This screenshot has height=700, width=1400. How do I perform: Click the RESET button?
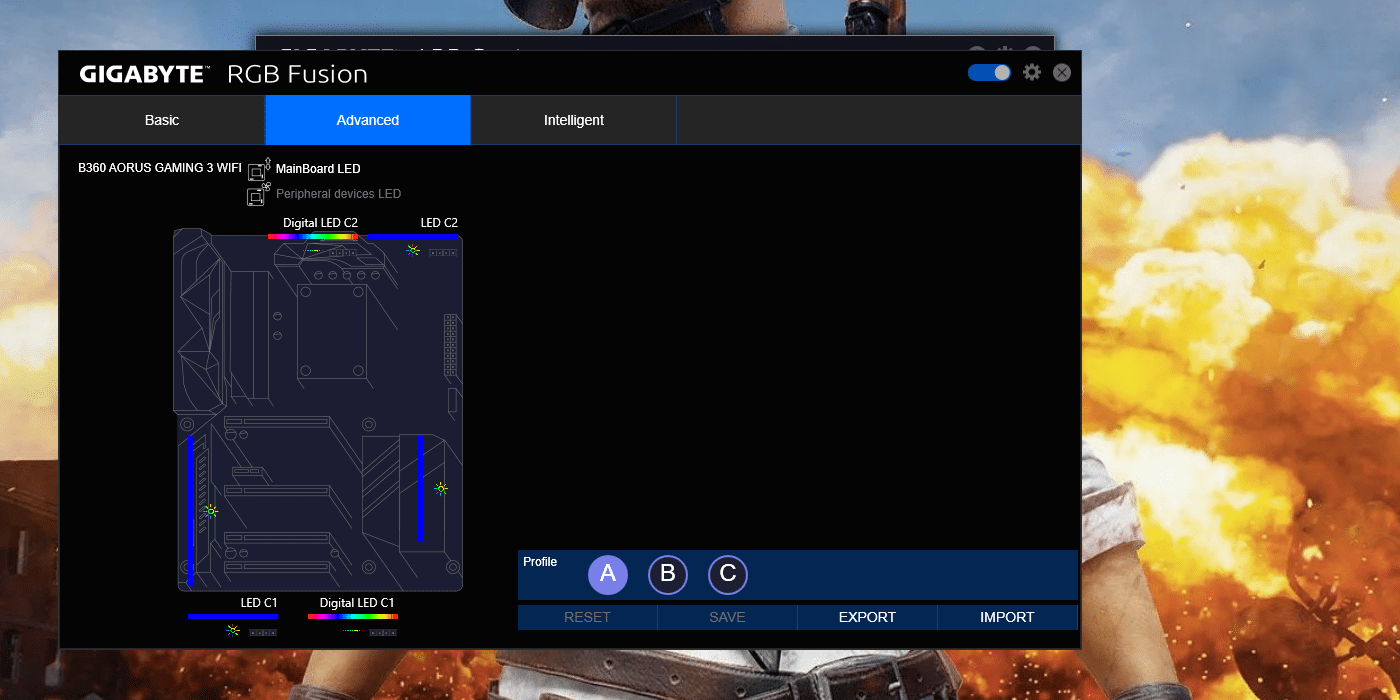point(587,617)
